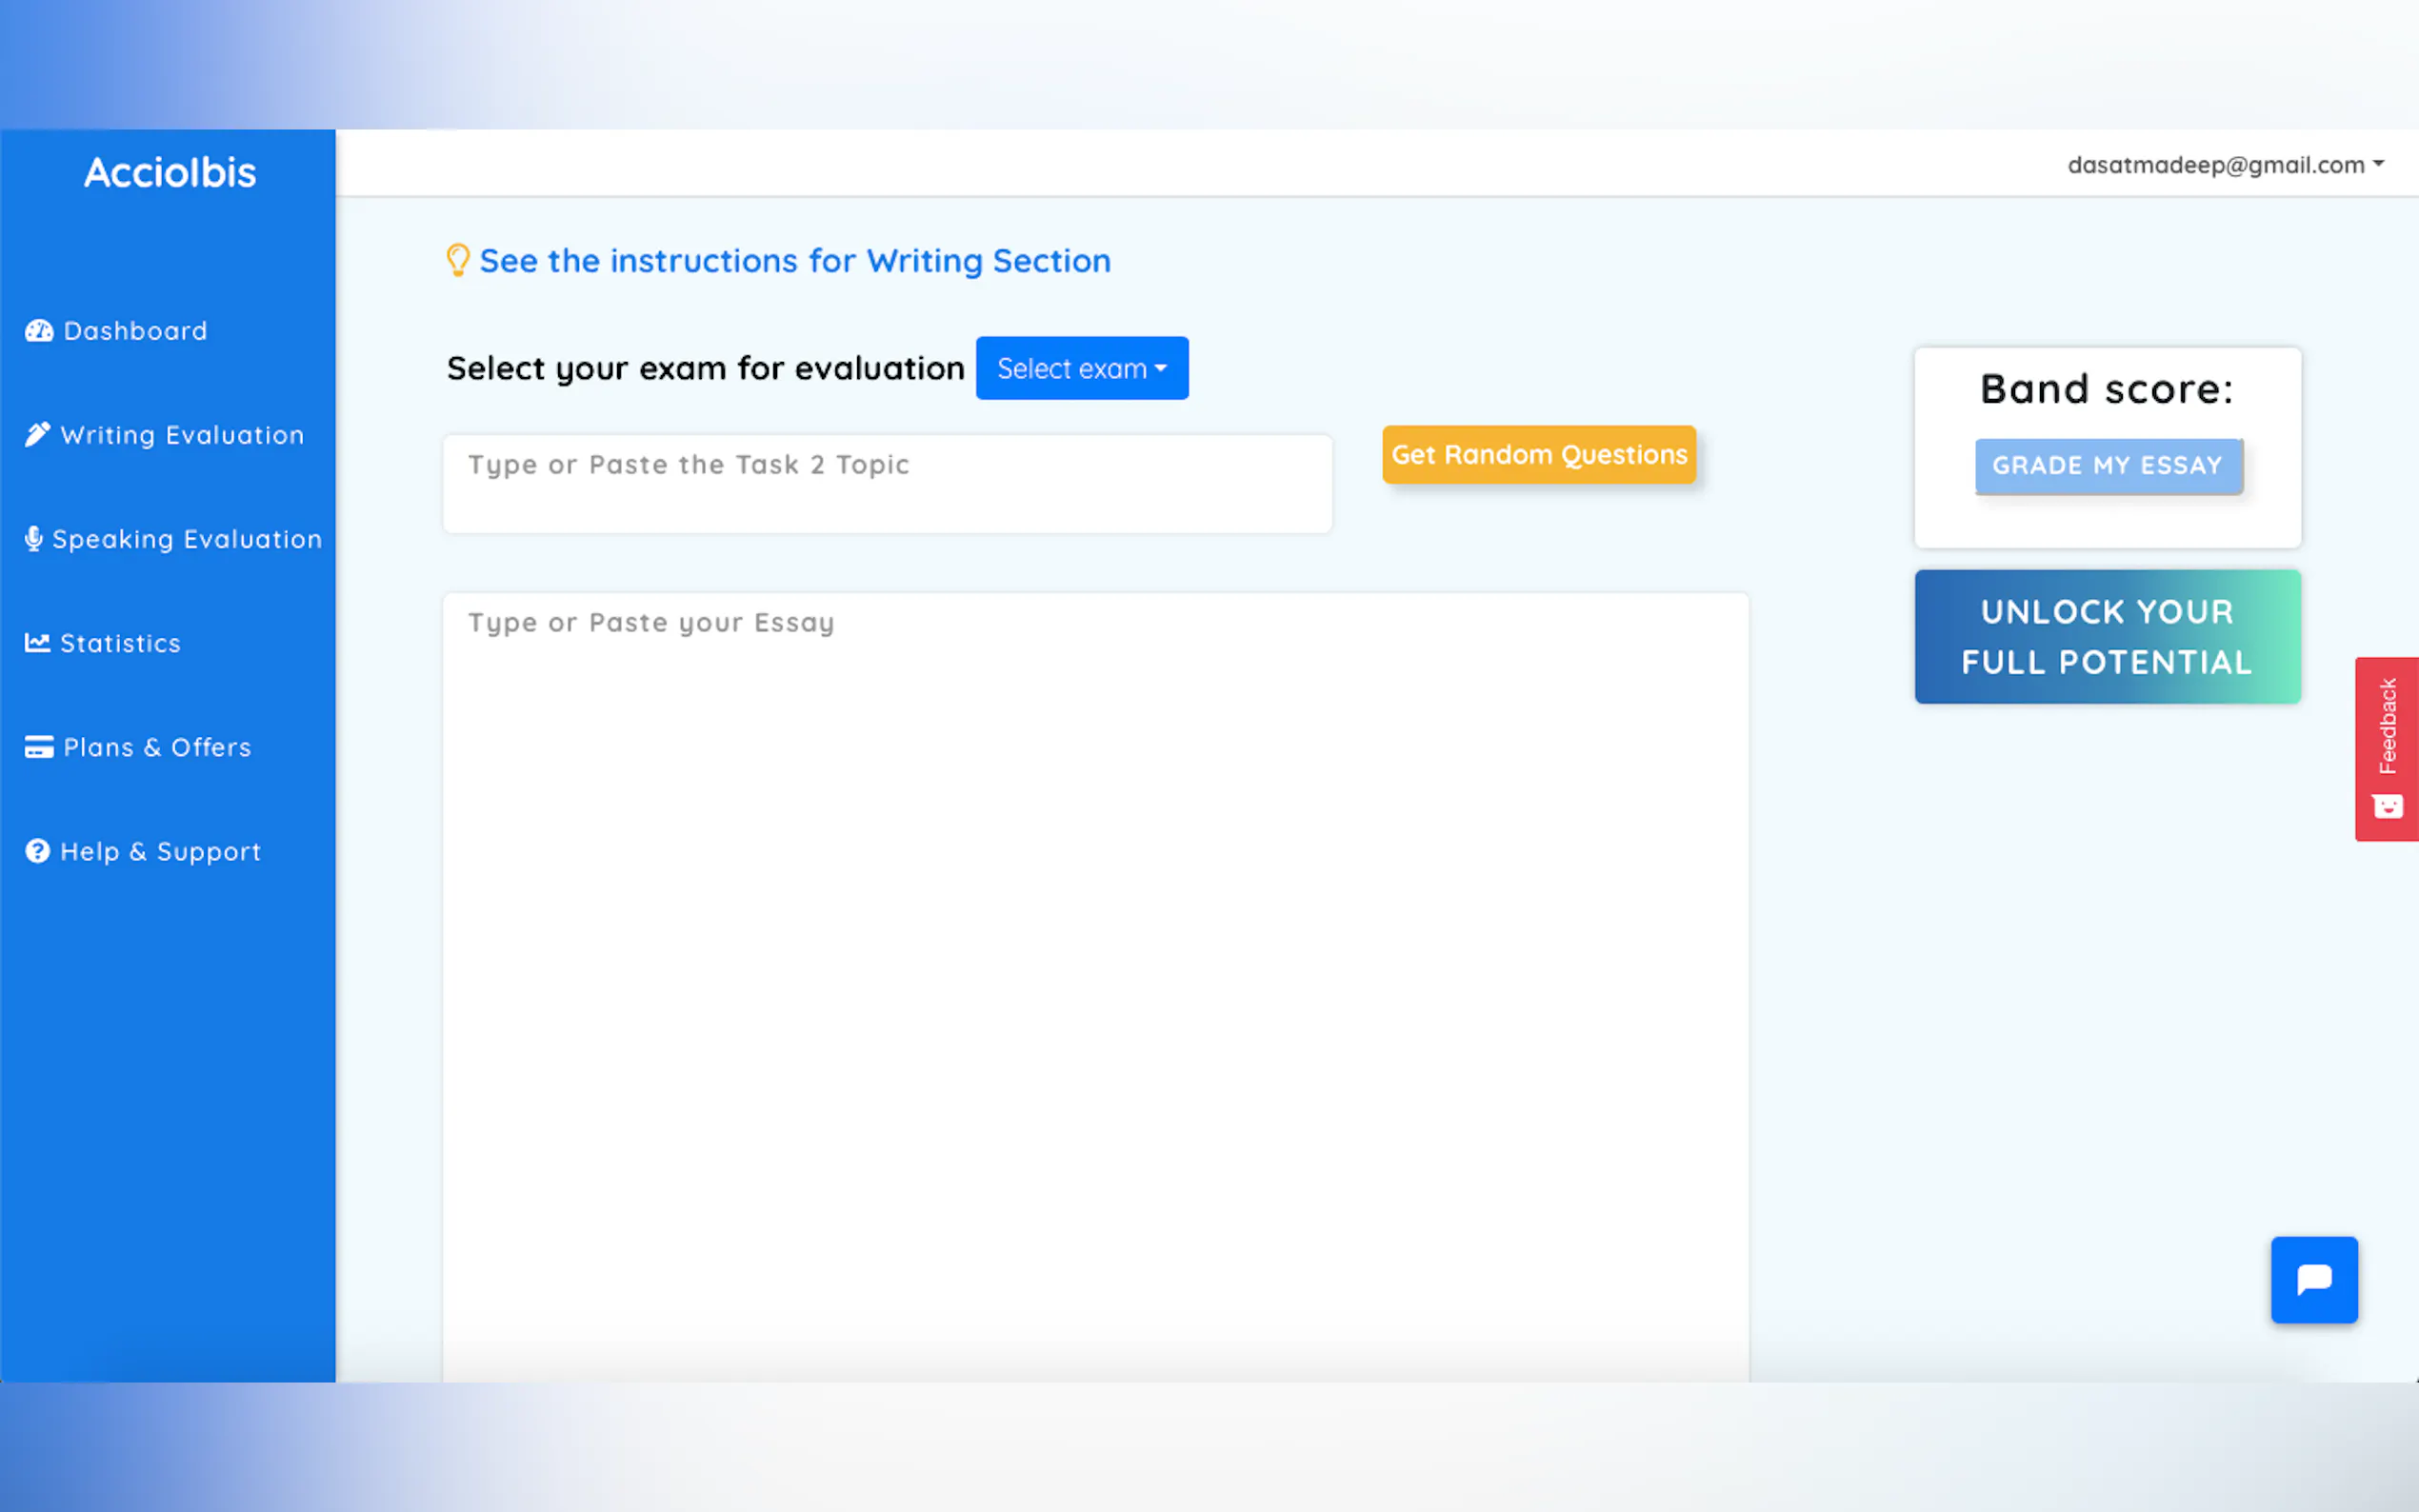Screen dimensions: 2419x1512
Task: Open the red Feedback side tab
Action: (x=2386, y=748)
